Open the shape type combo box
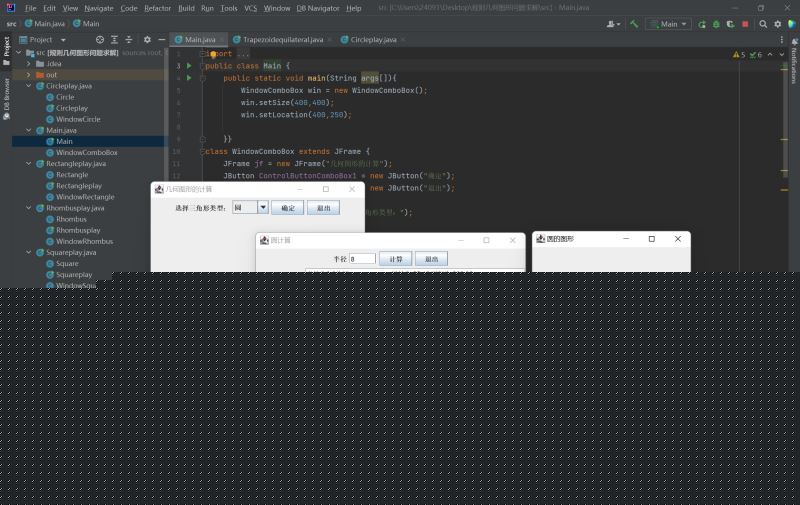This screenshot has height=505, width=800. (x=263, y=208)
